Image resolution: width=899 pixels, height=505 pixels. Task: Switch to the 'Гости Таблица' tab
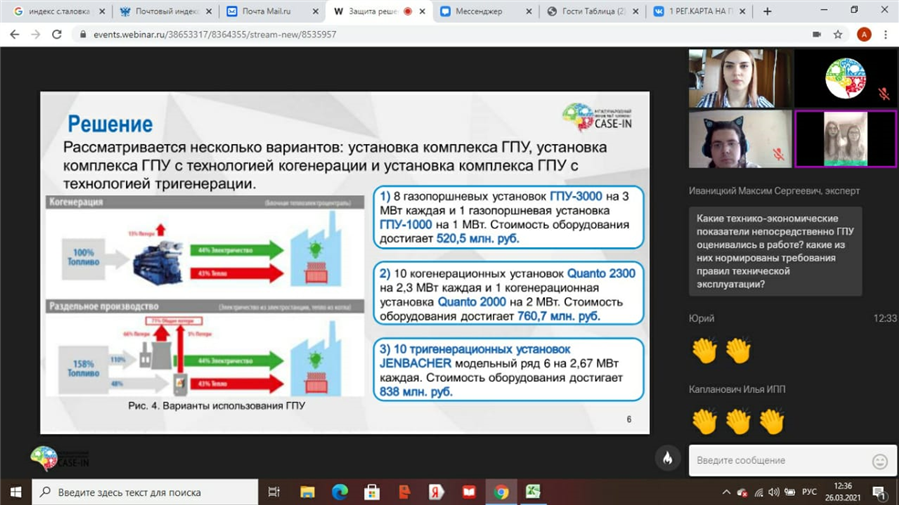point(592,11)
